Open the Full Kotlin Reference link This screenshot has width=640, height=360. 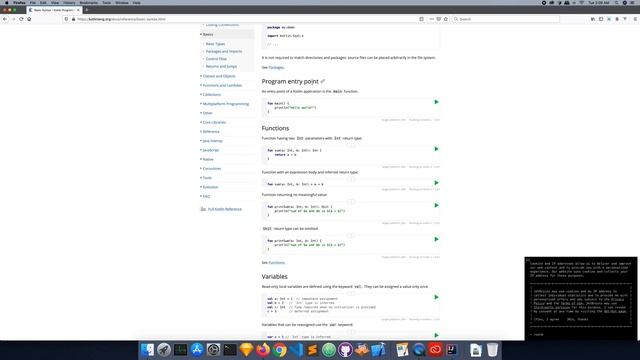pos(224,209)
